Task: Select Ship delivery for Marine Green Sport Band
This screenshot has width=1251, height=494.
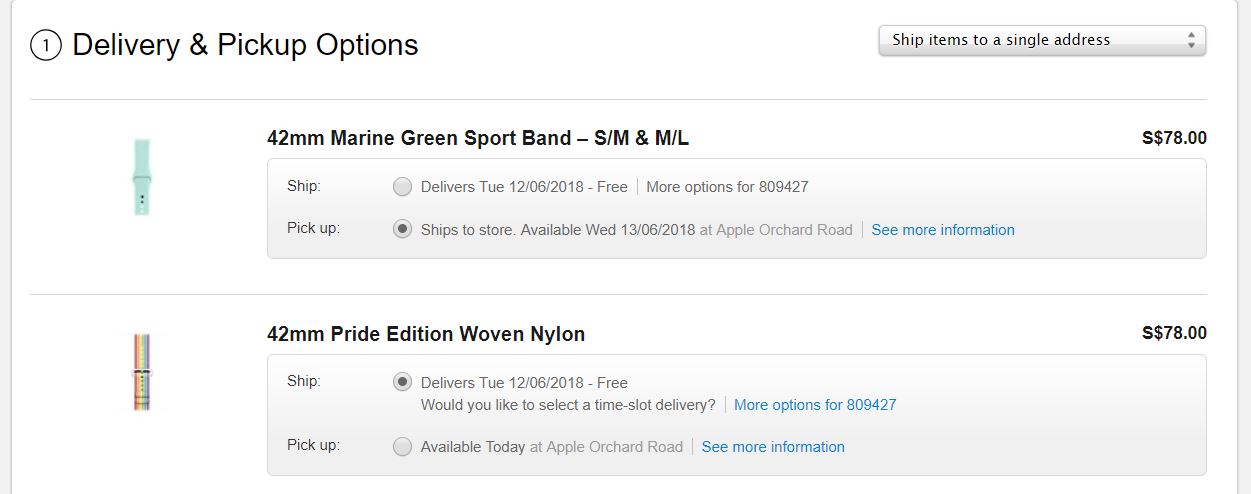Action: click(402, 187)
